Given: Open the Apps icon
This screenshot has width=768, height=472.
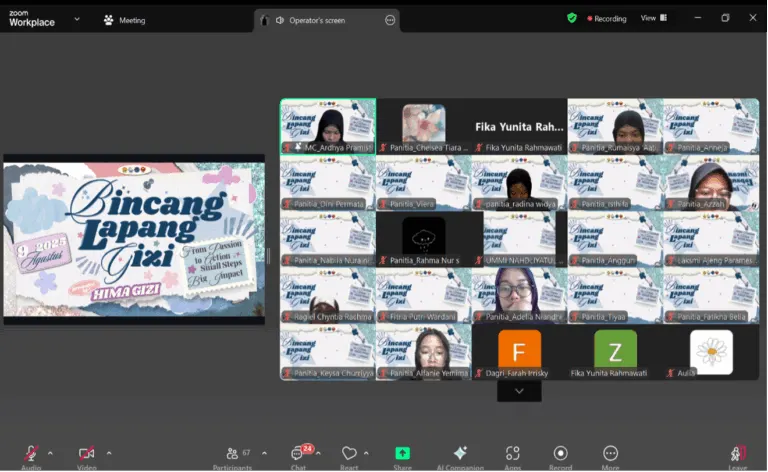Looking at the screenshot, I should point(512,453).
